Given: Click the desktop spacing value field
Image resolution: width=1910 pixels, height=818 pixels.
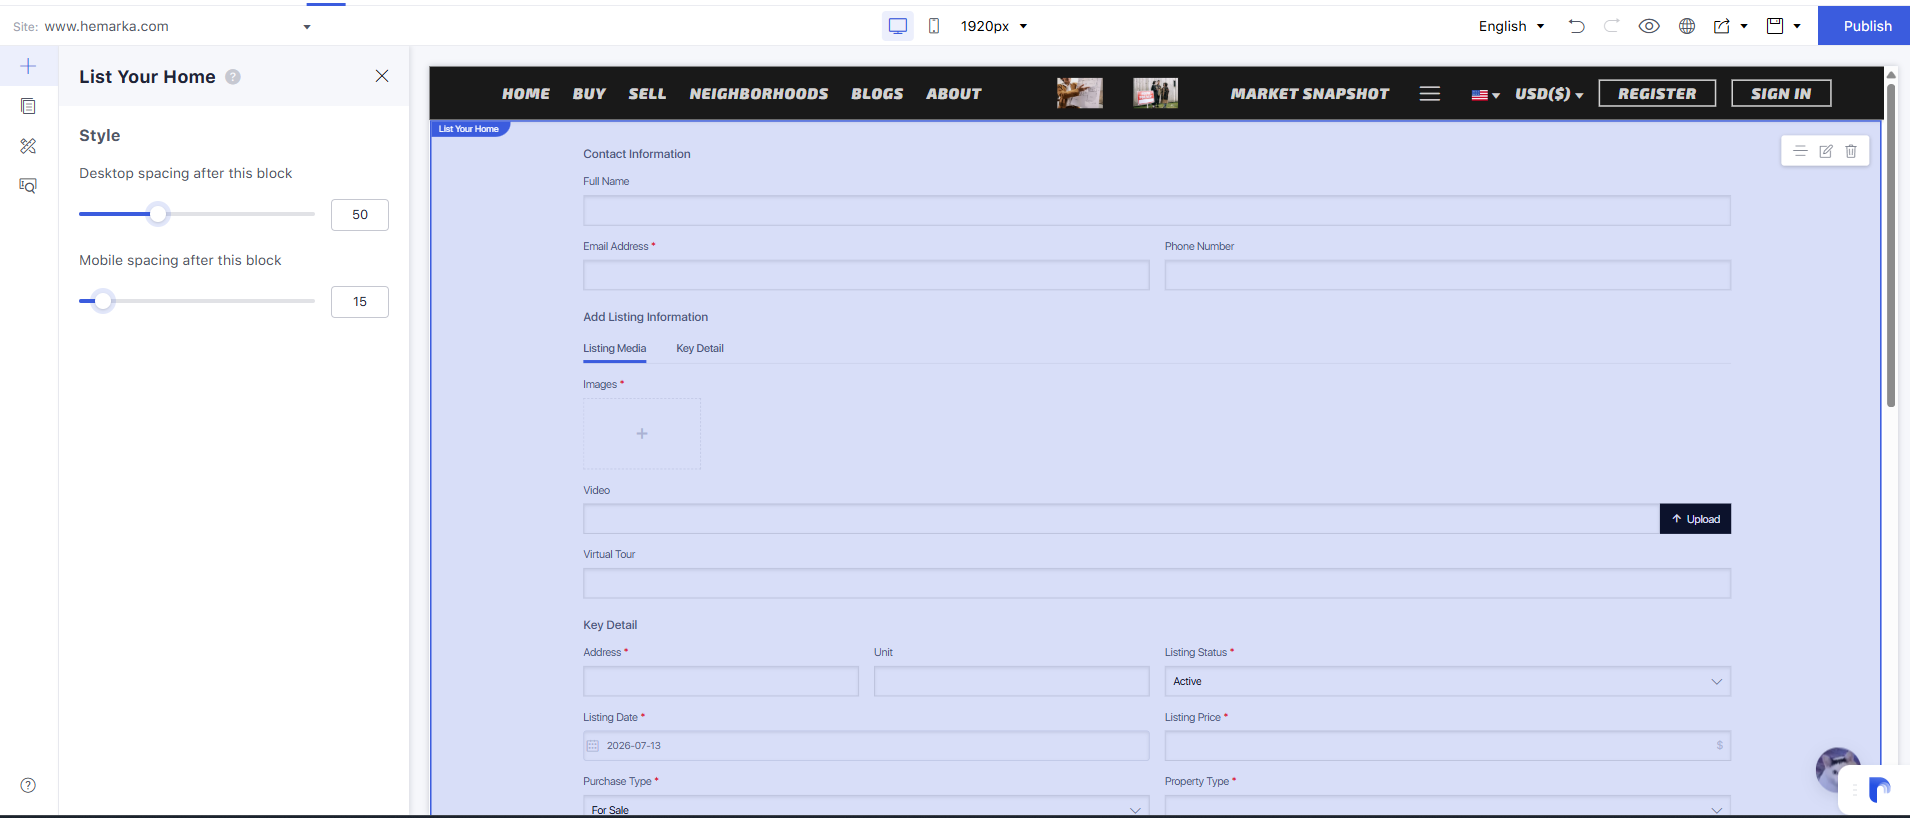Looking at the screenshot, I should [360, 215].
